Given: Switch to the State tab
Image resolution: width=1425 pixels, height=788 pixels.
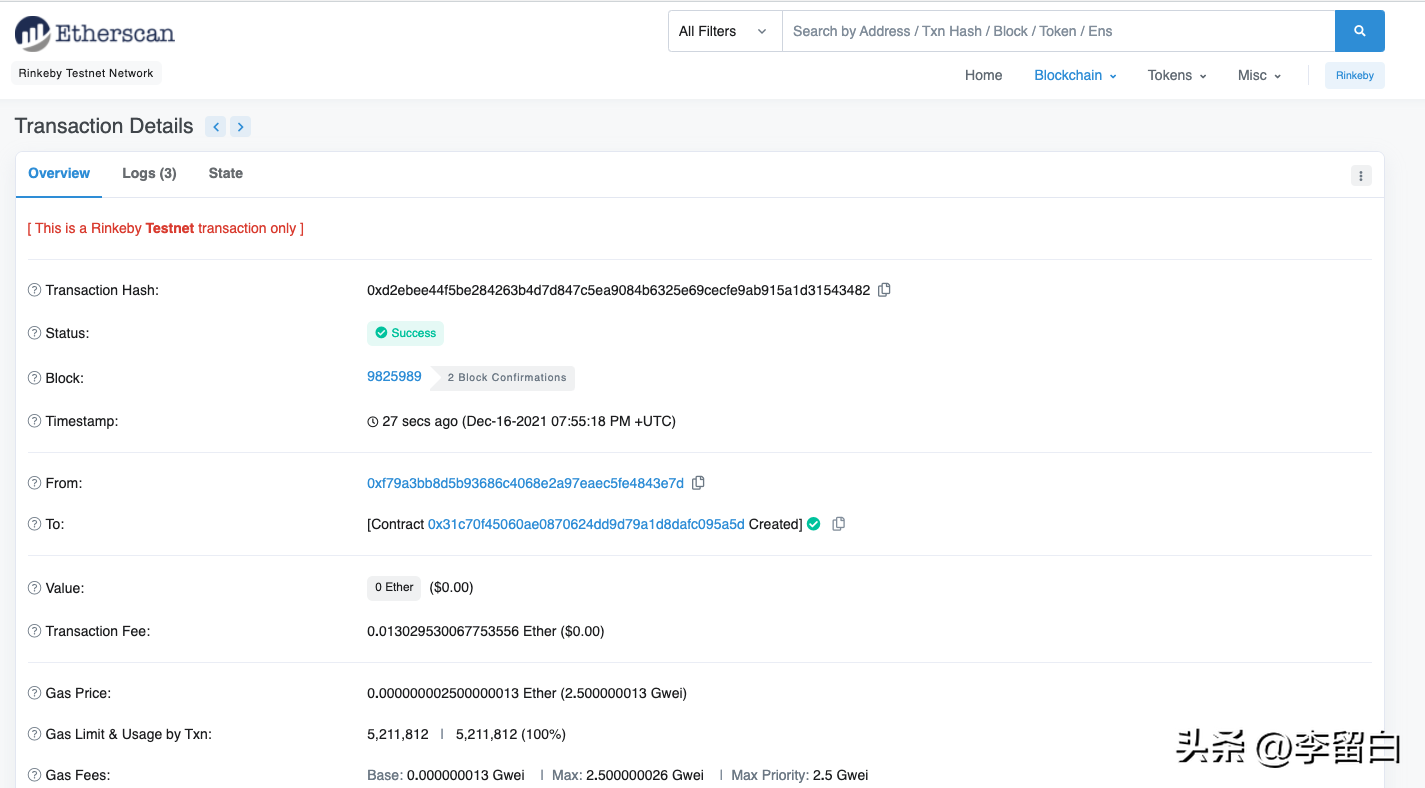Looking at the screenshot, I should 225,173.
